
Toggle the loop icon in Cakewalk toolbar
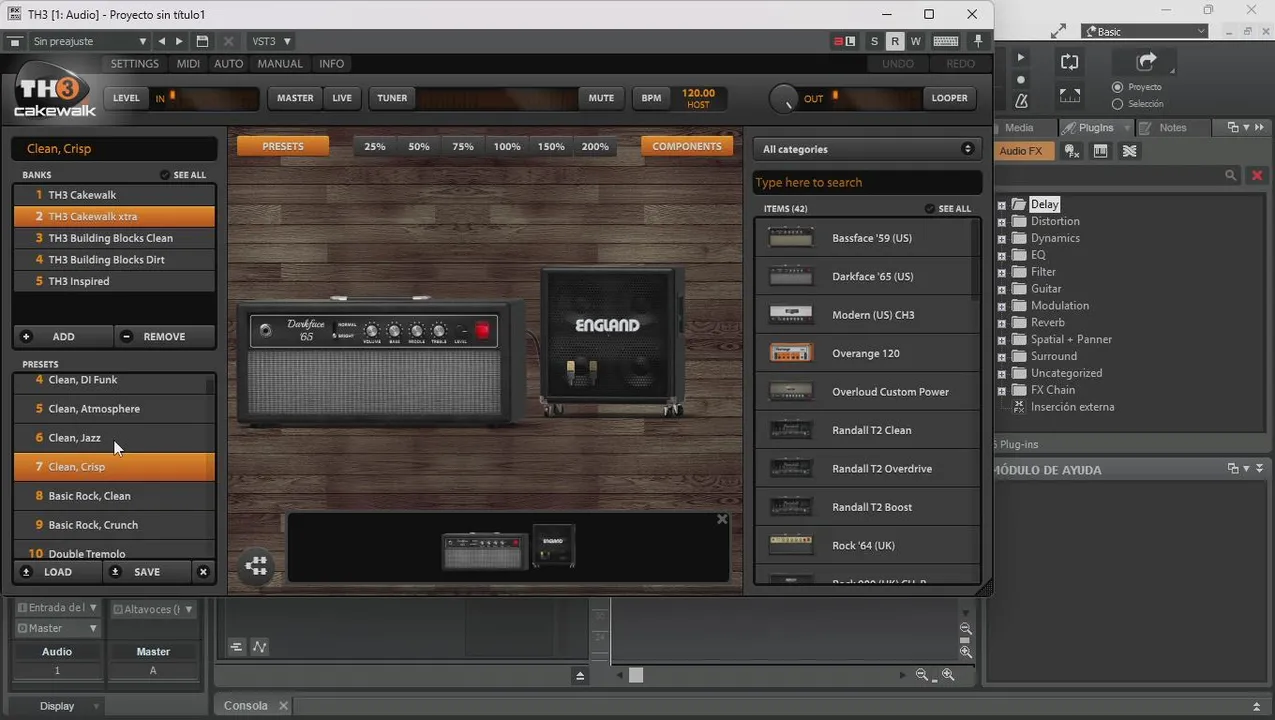(1069, 62)
